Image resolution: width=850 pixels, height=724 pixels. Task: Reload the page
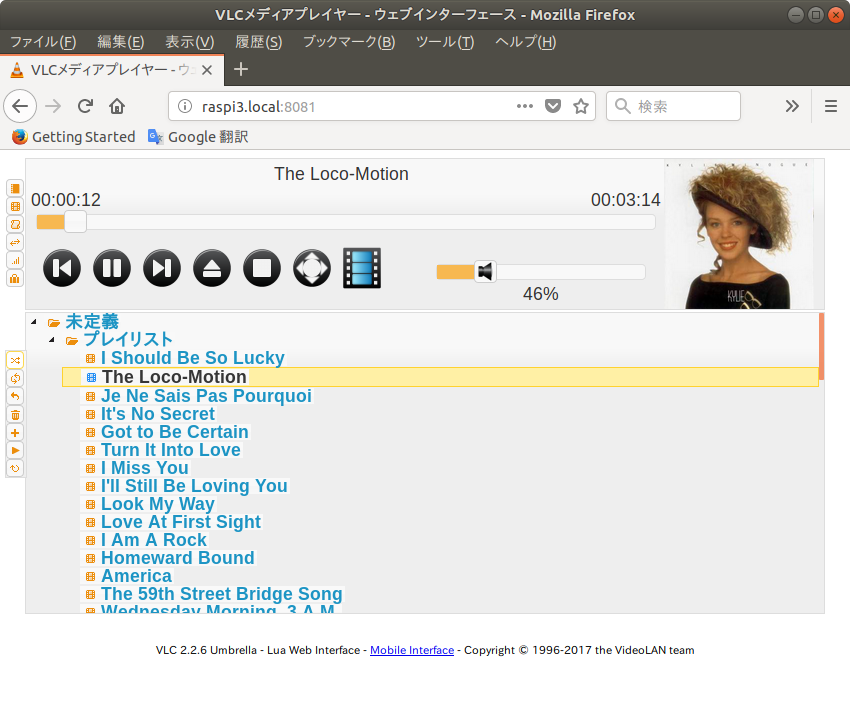(85, 106)
